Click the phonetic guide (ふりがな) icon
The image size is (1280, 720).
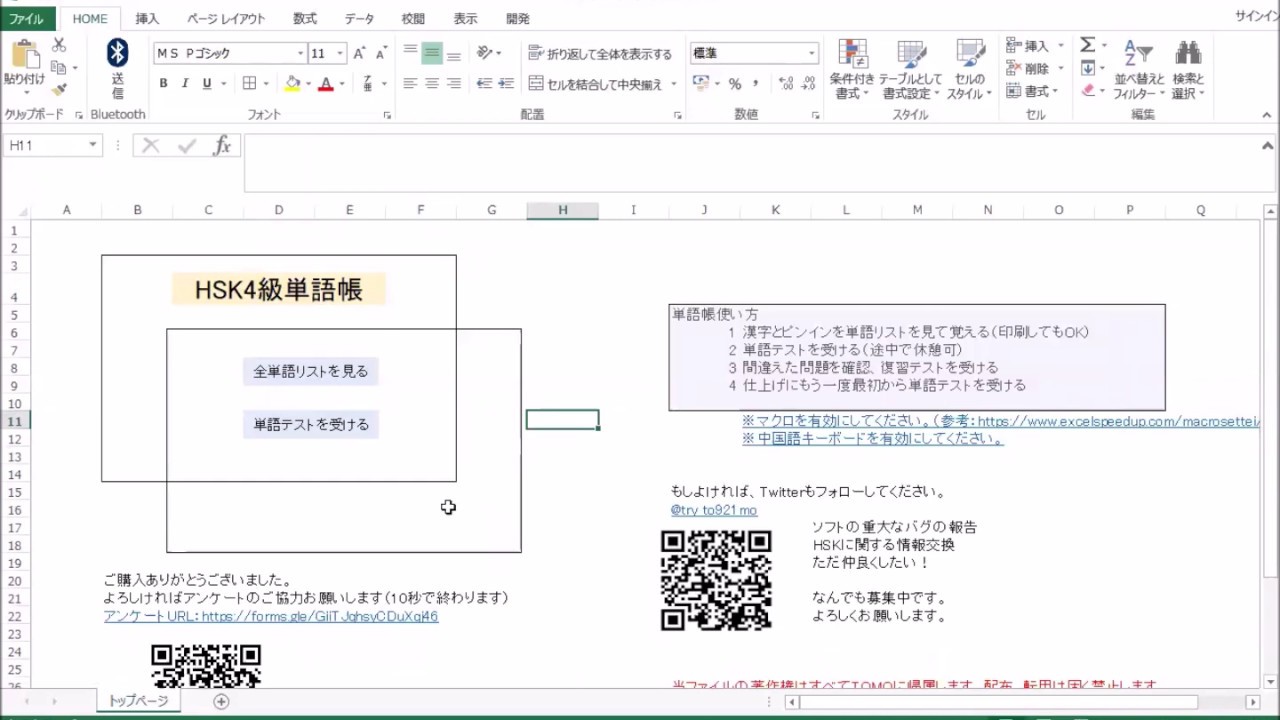click(368, 83)
